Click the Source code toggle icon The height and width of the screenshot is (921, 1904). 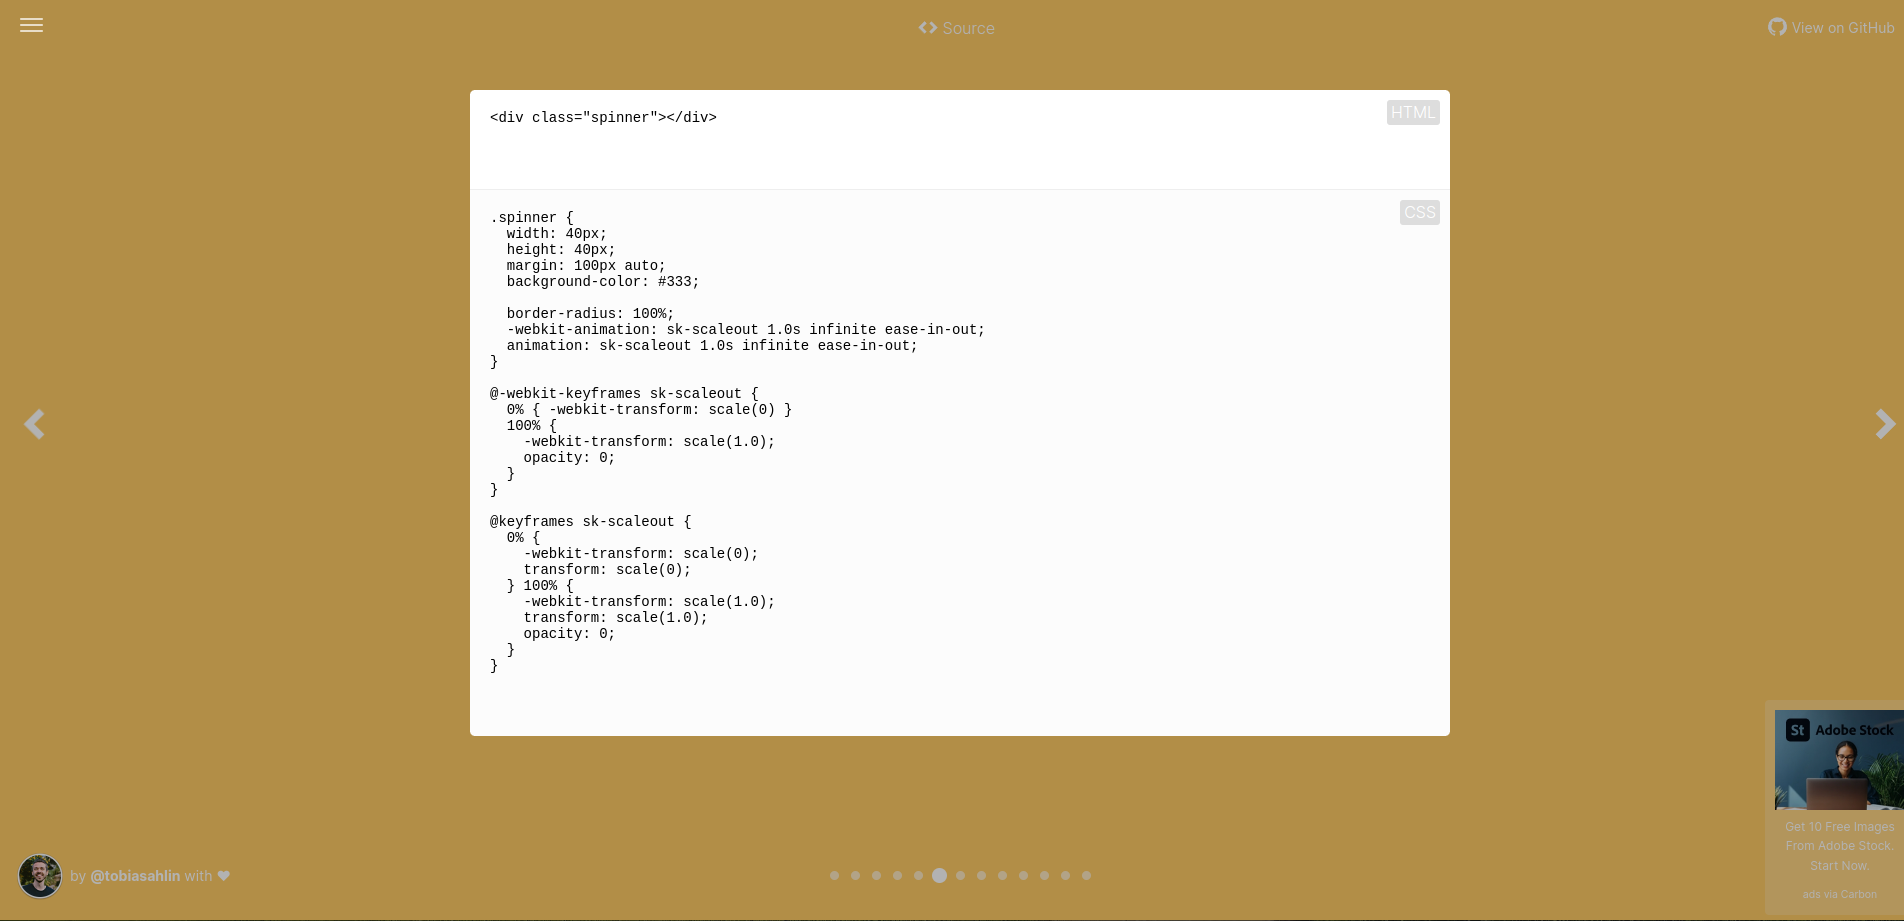928,28
